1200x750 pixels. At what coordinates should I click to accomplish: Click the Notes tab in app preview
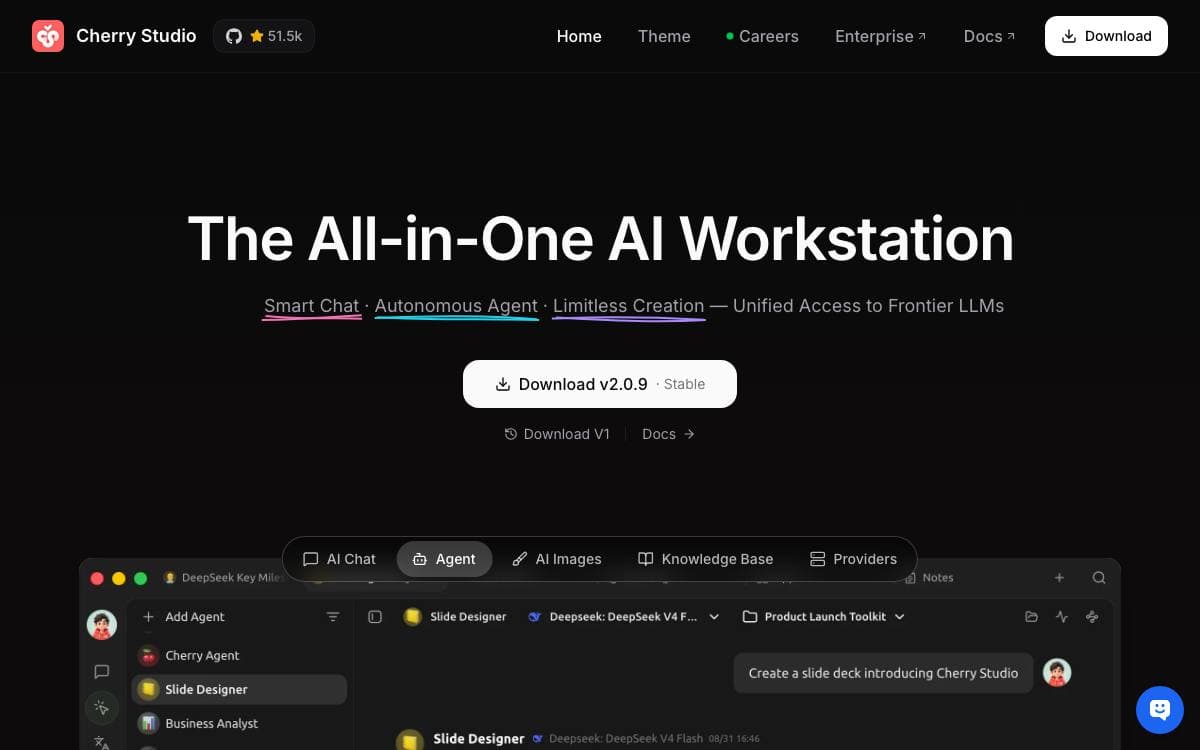click(x=929, y=578)
